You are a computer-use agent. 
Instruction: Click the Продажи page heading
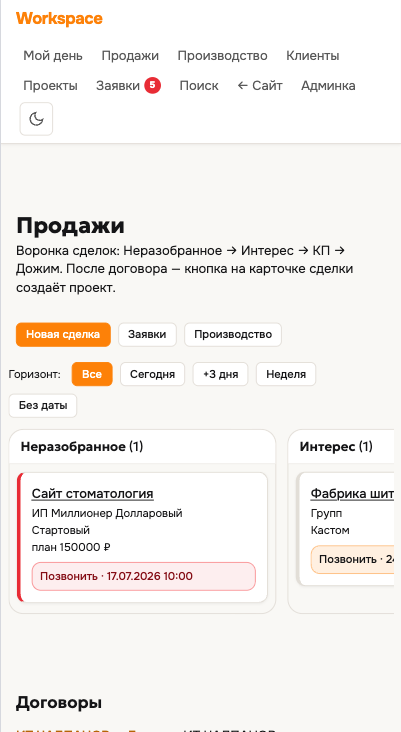point(70,226)
